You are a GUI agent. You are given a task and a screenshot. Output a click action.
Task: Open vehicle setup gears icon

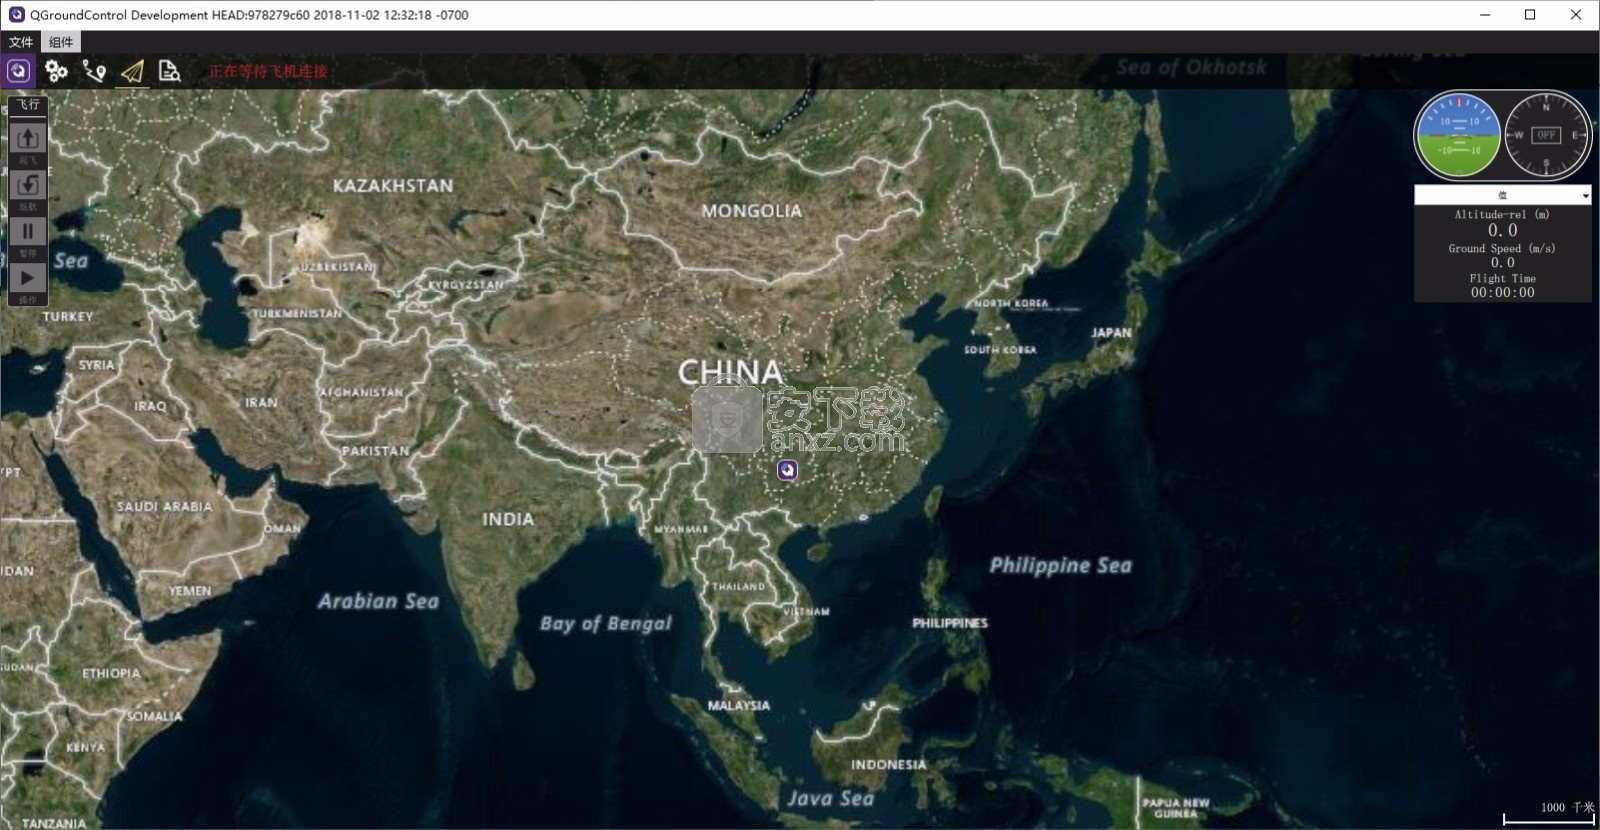[x=56, y=71]
